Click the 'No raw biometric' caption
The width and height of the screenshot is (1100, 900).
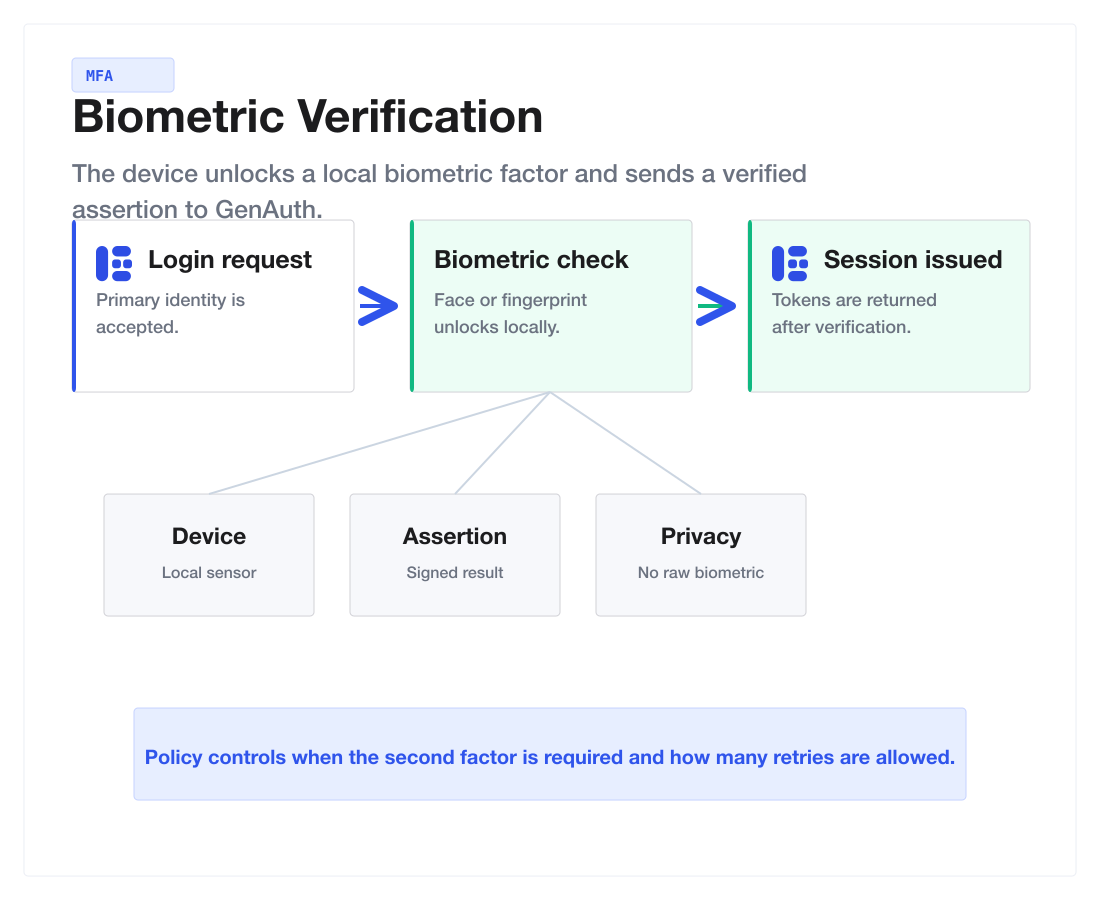pyautogui.click(x=701, y=572)
